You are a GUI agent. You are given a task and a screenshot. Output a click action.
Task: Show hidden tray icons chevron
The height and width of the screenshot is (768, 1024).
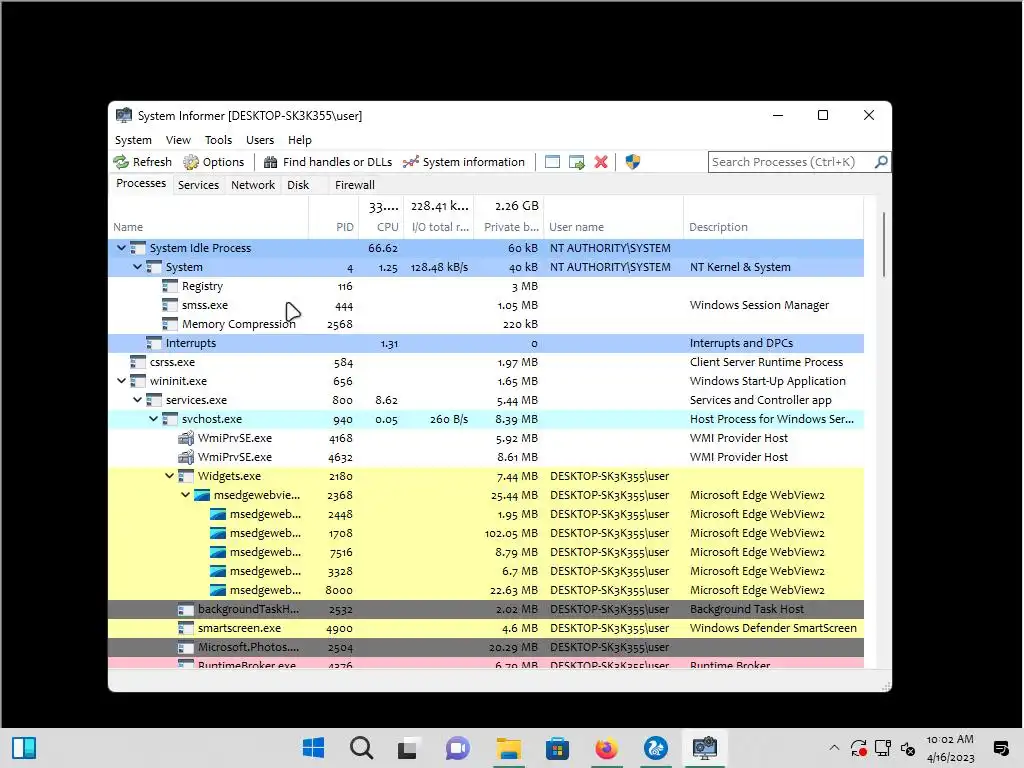(834, 747)
